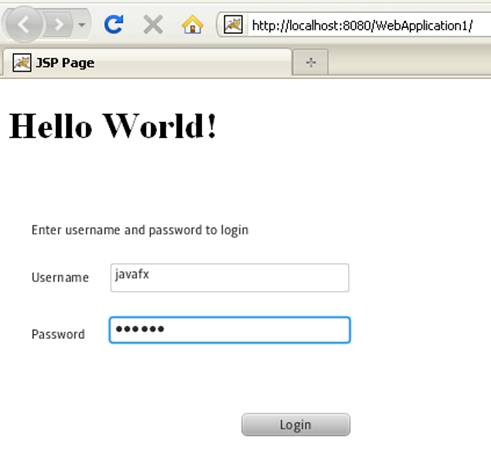Click the 'Enter username and password' text
The width and height of the screenshot is (491, 464).
[x=140, y=230]
